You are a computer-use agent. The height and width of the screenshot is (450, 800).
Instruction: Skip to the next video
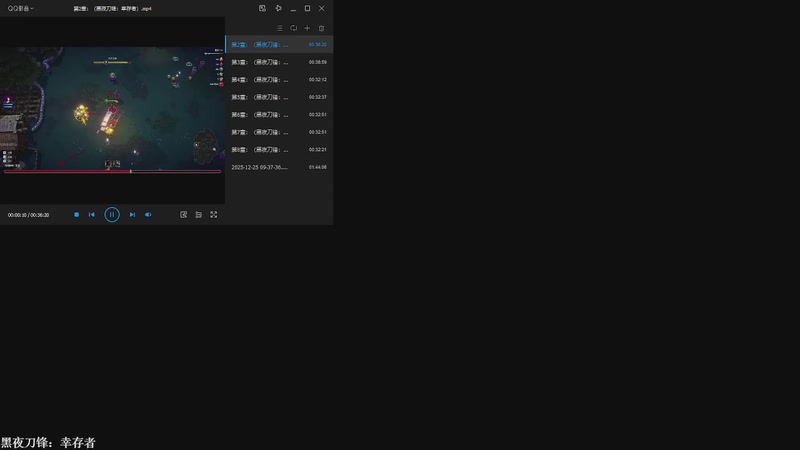point(132,215)
